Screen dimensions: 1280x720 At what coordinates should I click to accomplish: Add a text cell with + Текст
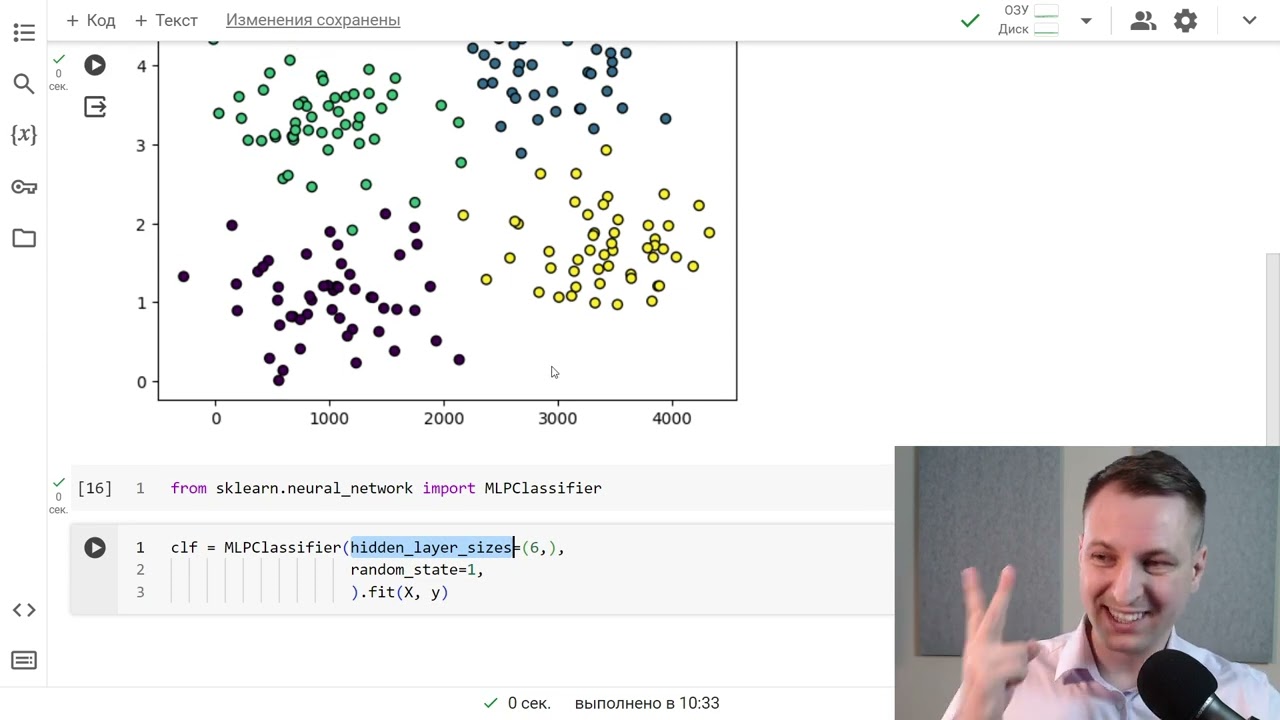tap(166, 20)
